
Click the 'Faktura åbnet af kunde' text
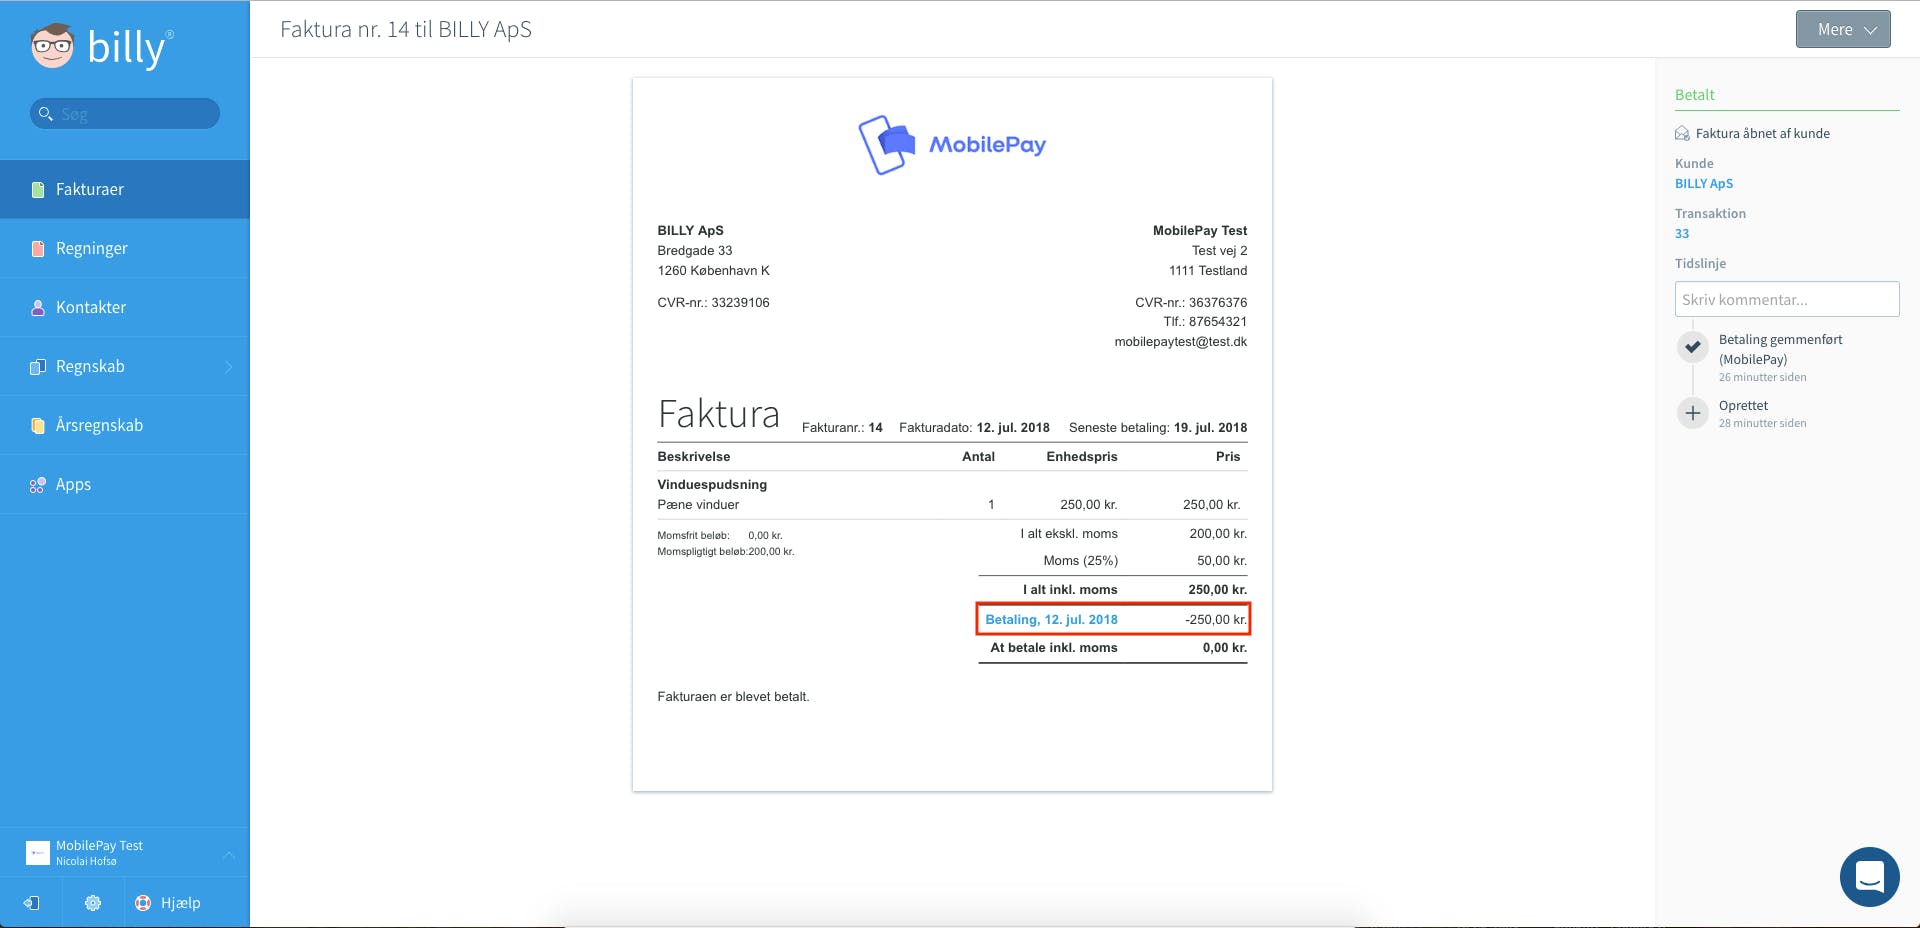[x=1762, y=134]
